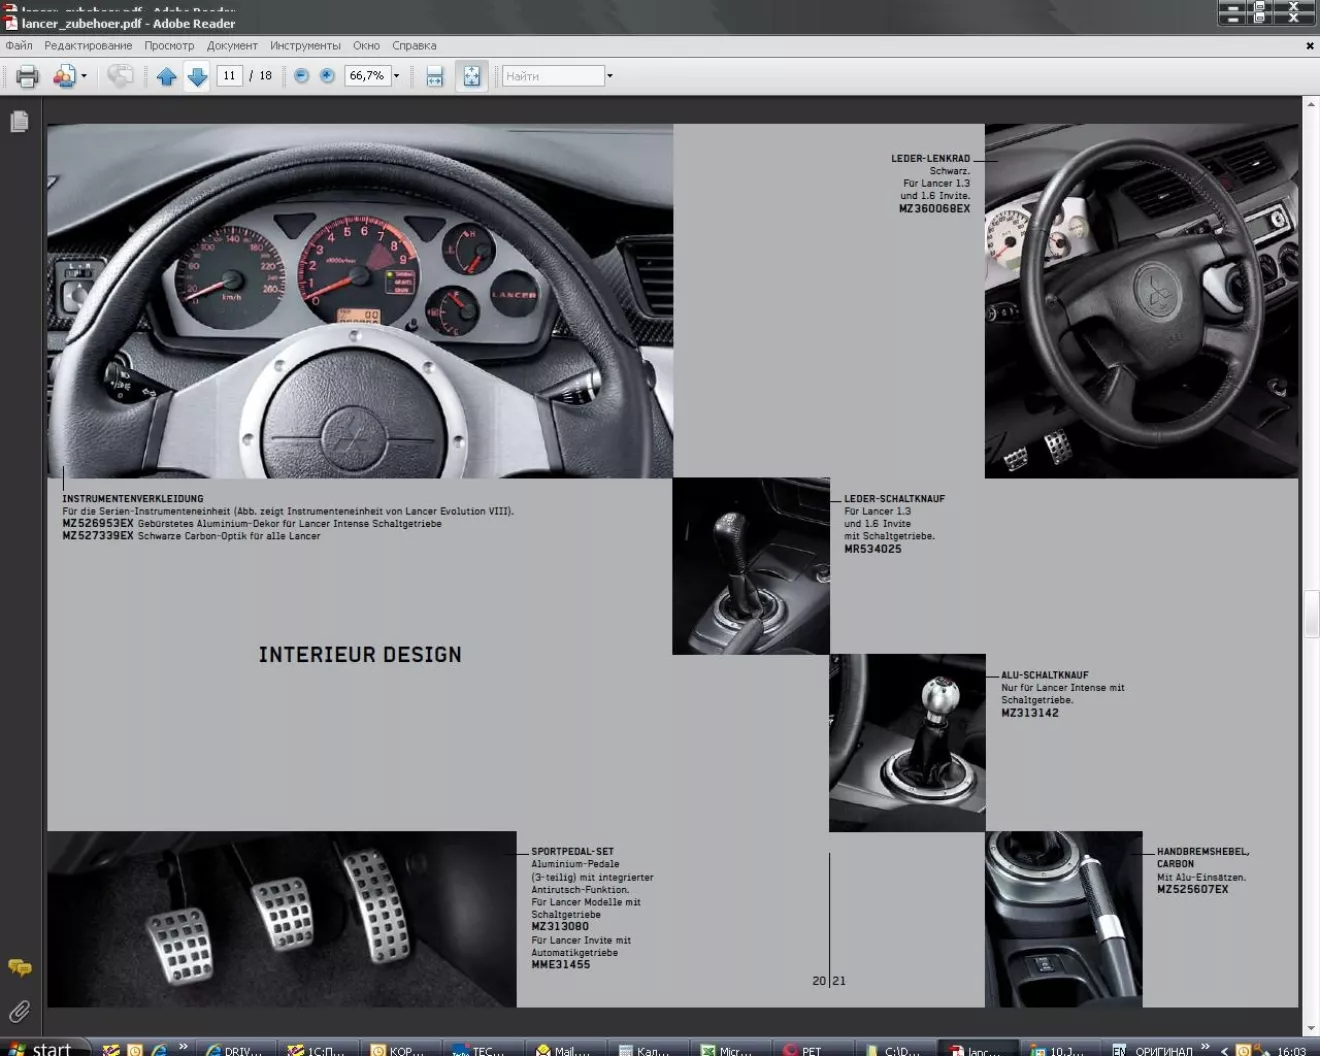Click the vertical scrollbar thumb

tap(1310, 614)
